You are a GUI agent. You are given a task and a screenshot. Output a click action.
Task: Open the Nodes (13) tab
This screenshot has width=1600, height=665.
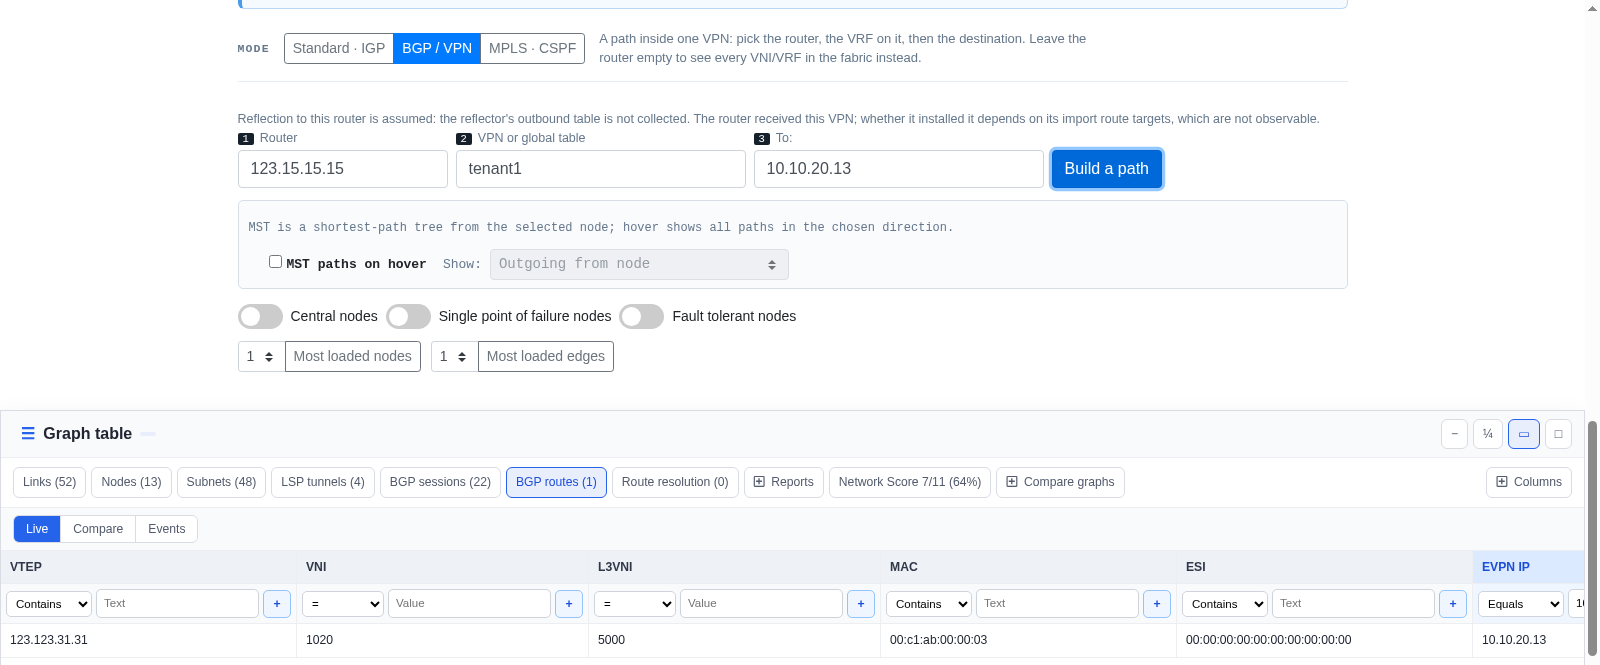tap(131, 482)
